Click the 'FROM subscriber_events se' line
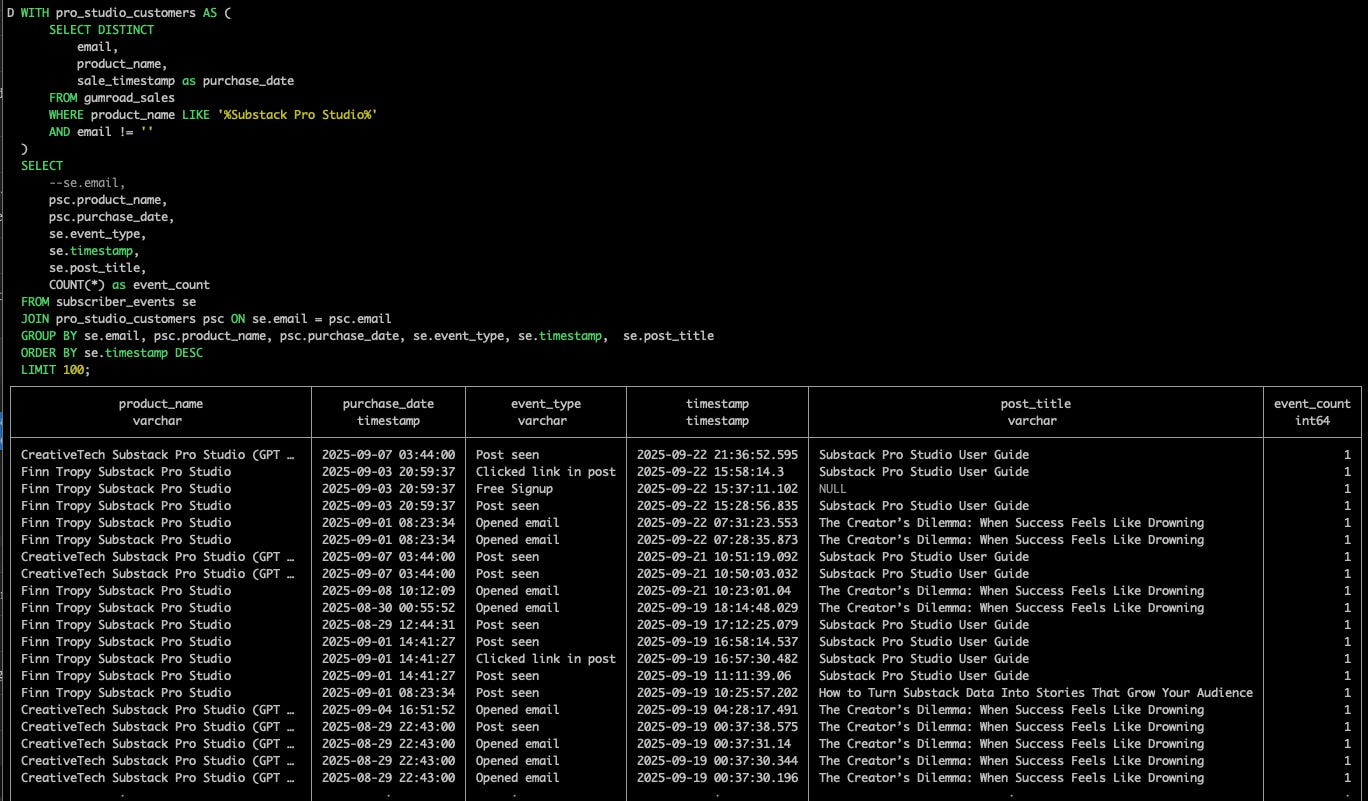The image size is (1368, 801). [x=108, y=302]
